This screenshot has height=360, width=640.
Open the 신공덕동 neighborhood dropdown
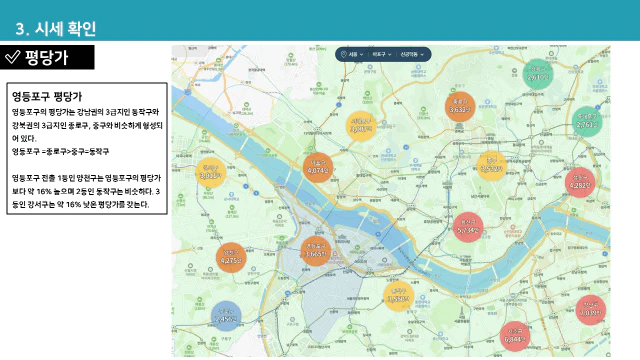(x=412, y=54)
